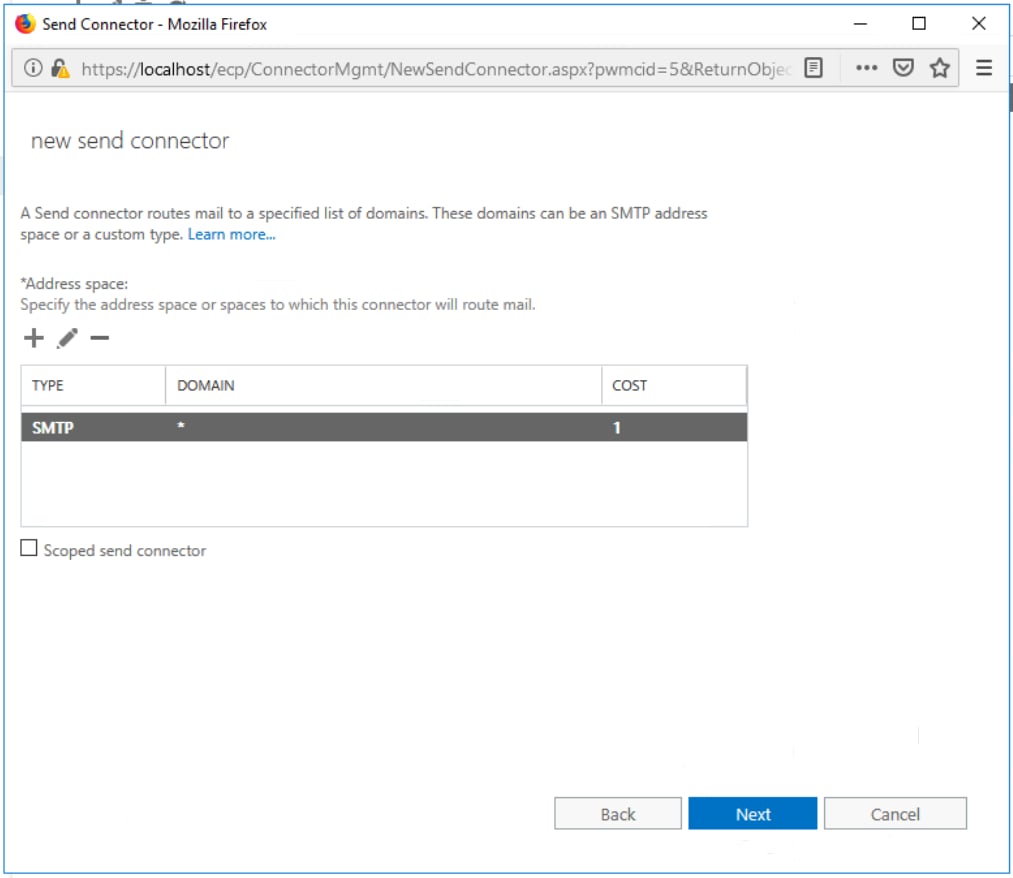Open the site information icon in the address bar
The height and width of the screenshot is (878, 1013).
[33, 68]
